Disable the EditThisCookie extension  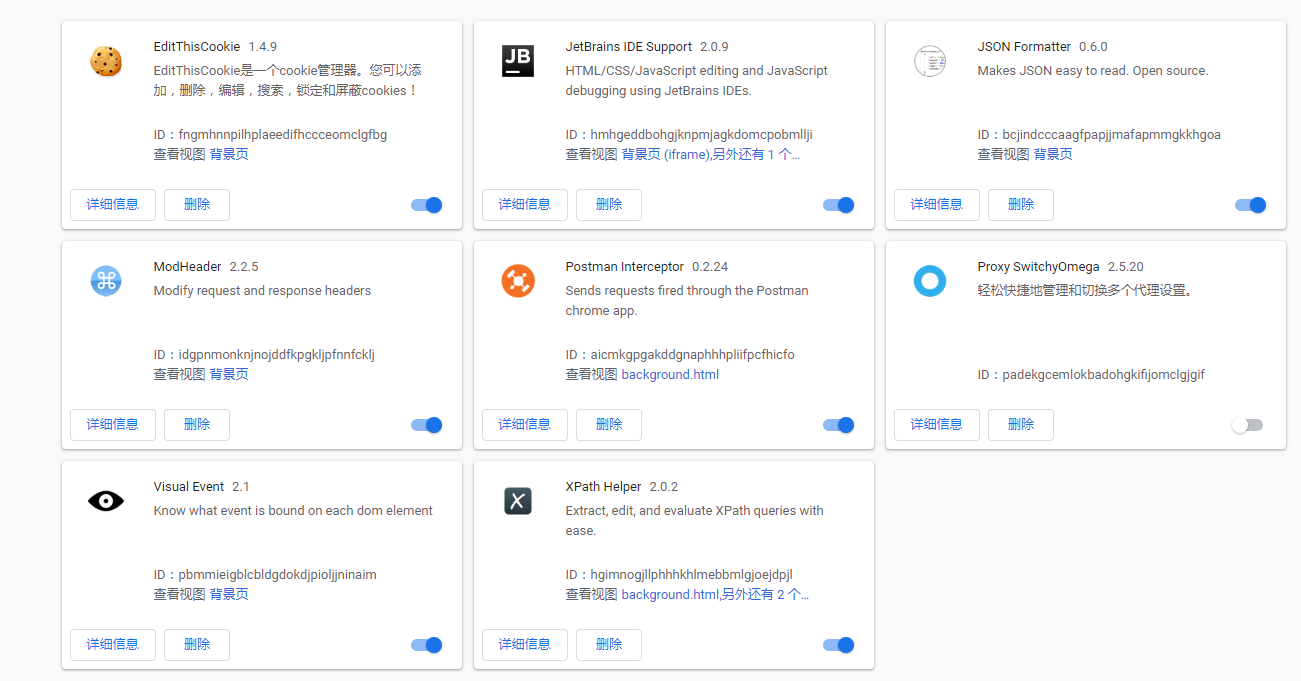(427, 205)
